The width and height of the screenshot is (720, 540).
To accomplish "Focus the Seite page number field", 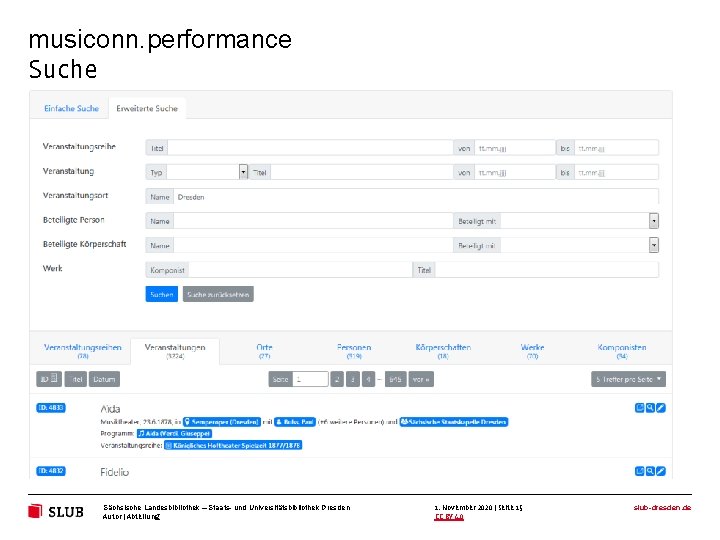I will 310,379.
